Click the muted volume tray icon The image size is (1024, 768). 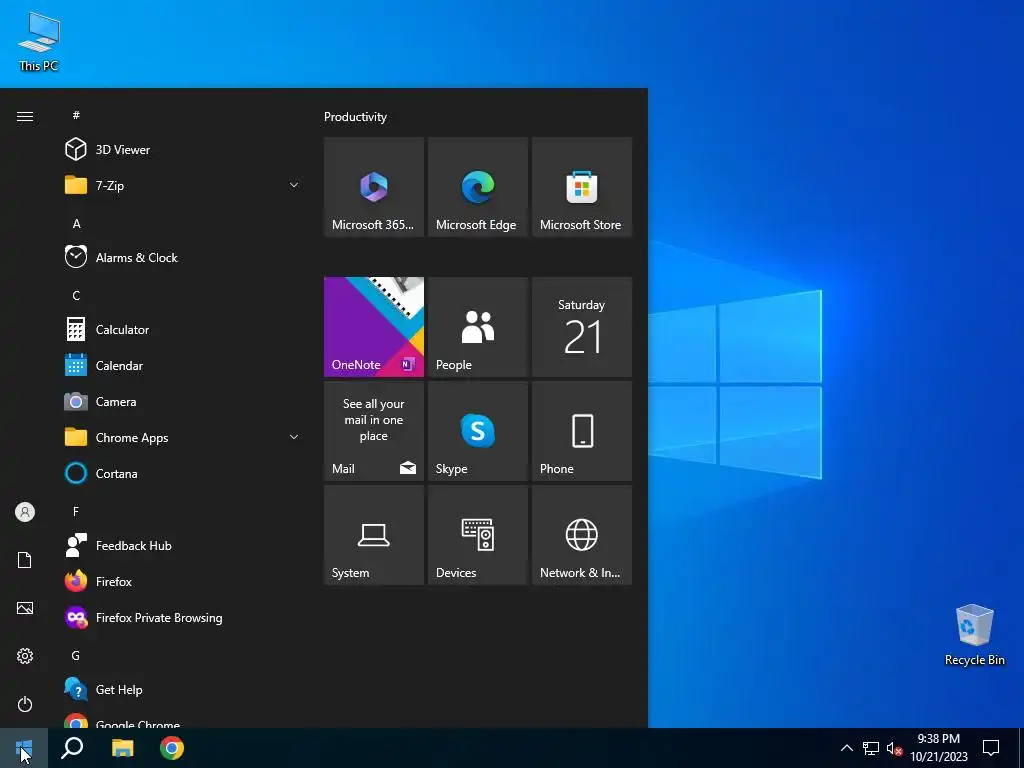(894, 748)
